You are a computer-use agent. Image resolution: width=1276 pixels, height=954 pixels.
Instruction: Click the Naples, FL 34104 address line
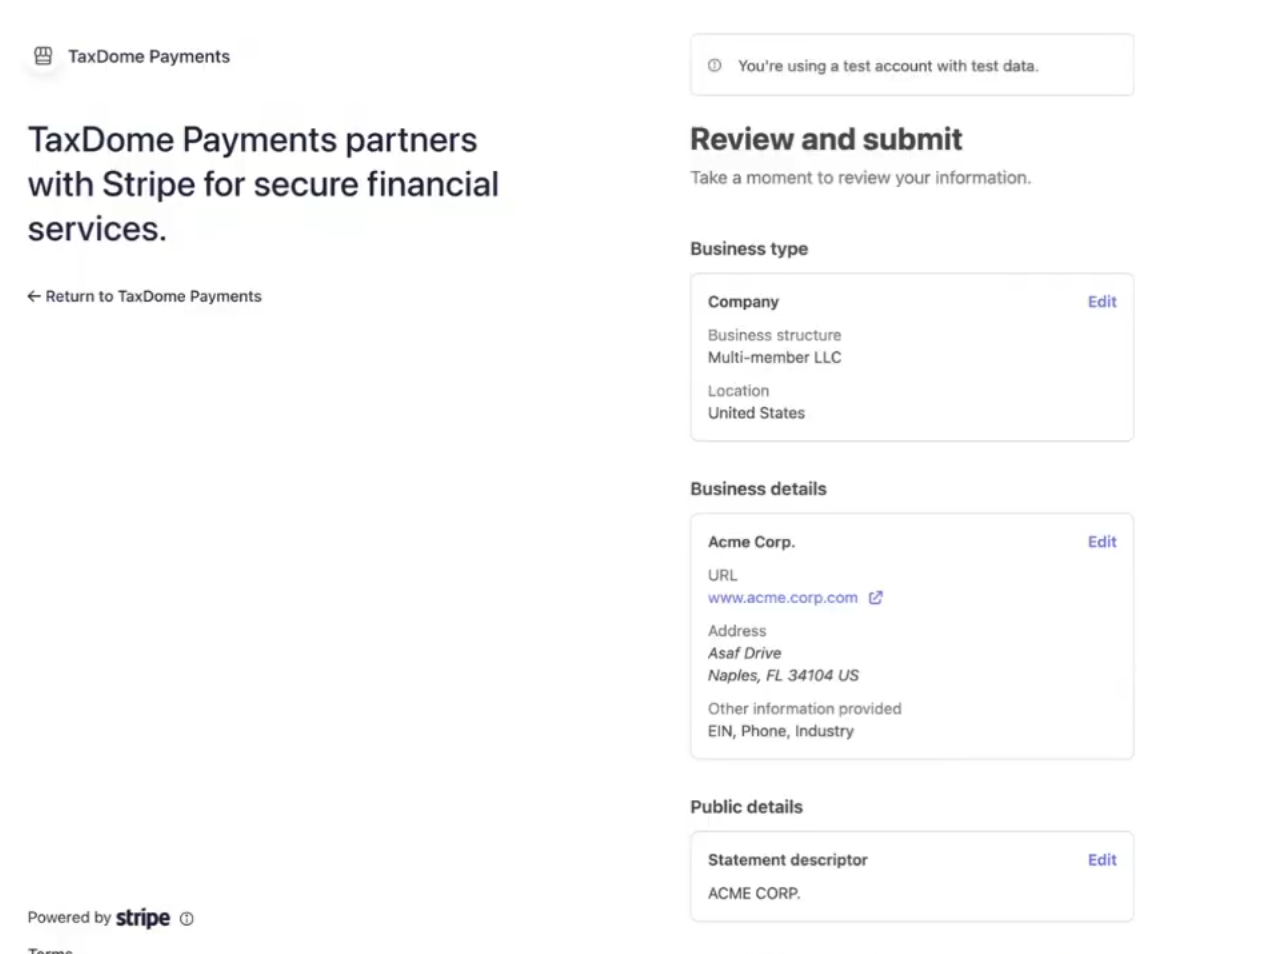coord(783,675)
